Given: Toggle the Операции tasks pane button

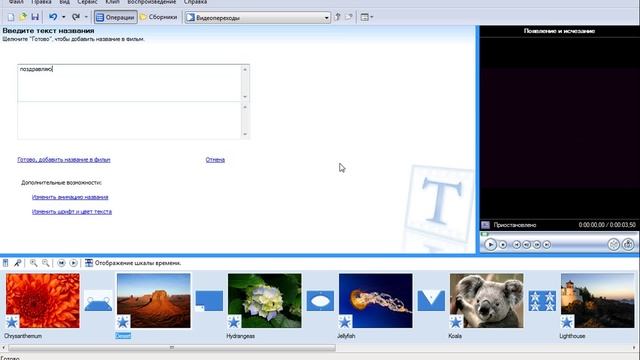Looking at the screenshot, I should tap(116, 17).
